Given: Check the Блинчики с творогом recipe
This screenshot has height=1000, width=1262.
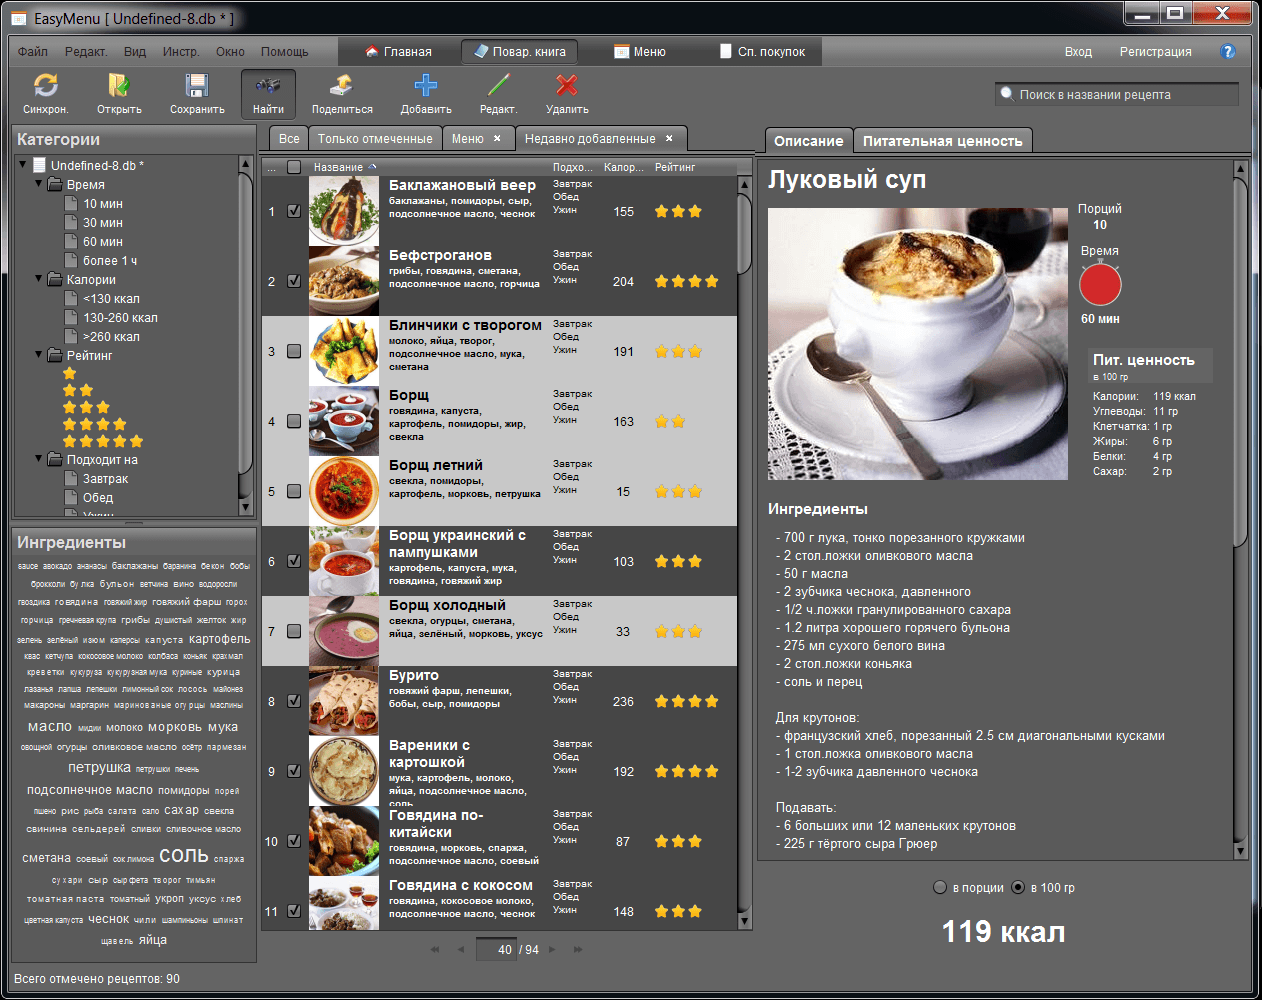Looking at the screenshot, I should click(294, 351).
